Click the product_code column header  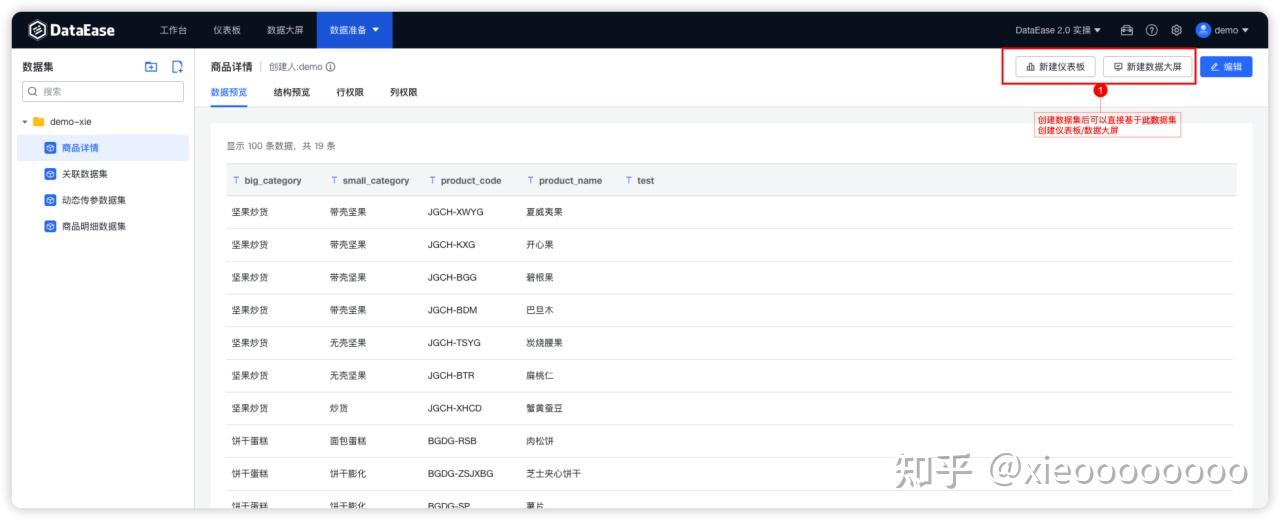click(x=471, y=181)
